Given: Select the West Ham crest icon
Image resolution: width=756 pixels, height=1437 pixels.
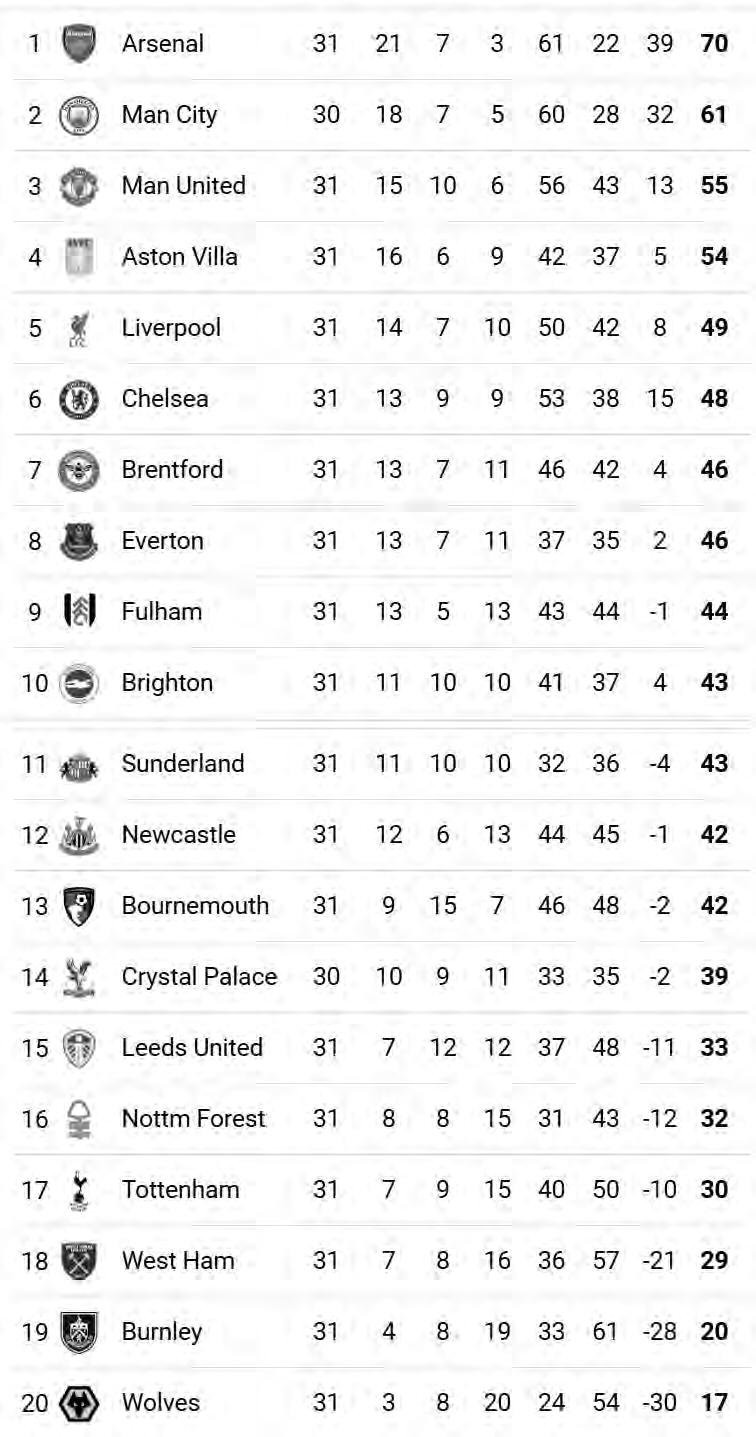Looking at the screenshot, I should (x=78, y=1261).
